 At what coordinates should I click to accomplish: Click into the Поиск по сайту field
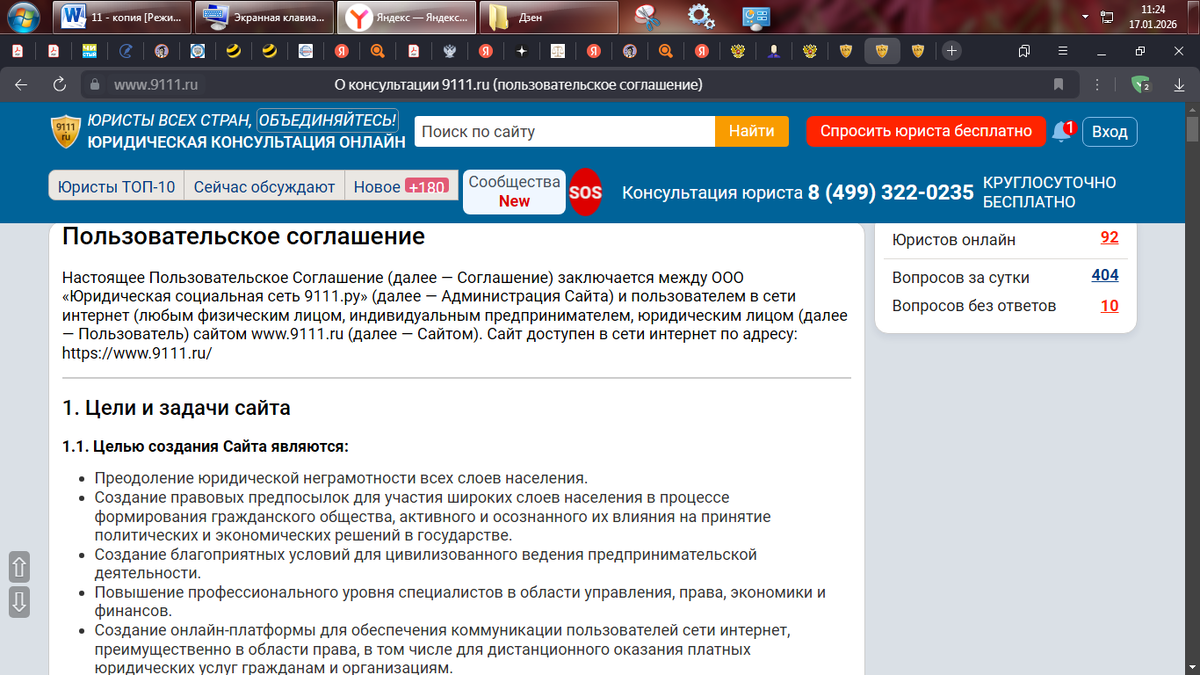pos(565,131)
